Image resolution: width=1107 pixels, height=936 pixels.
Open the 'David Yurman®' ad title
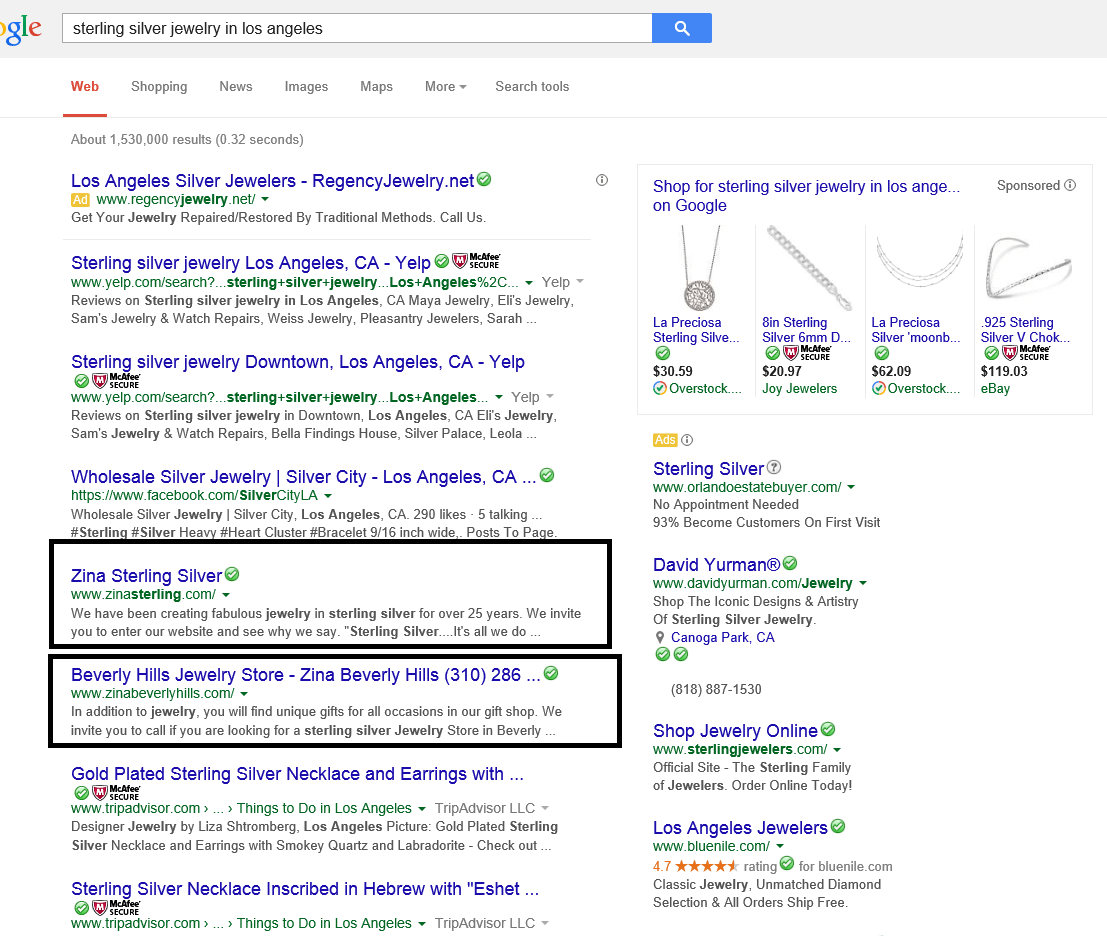(x=717, y=565)
